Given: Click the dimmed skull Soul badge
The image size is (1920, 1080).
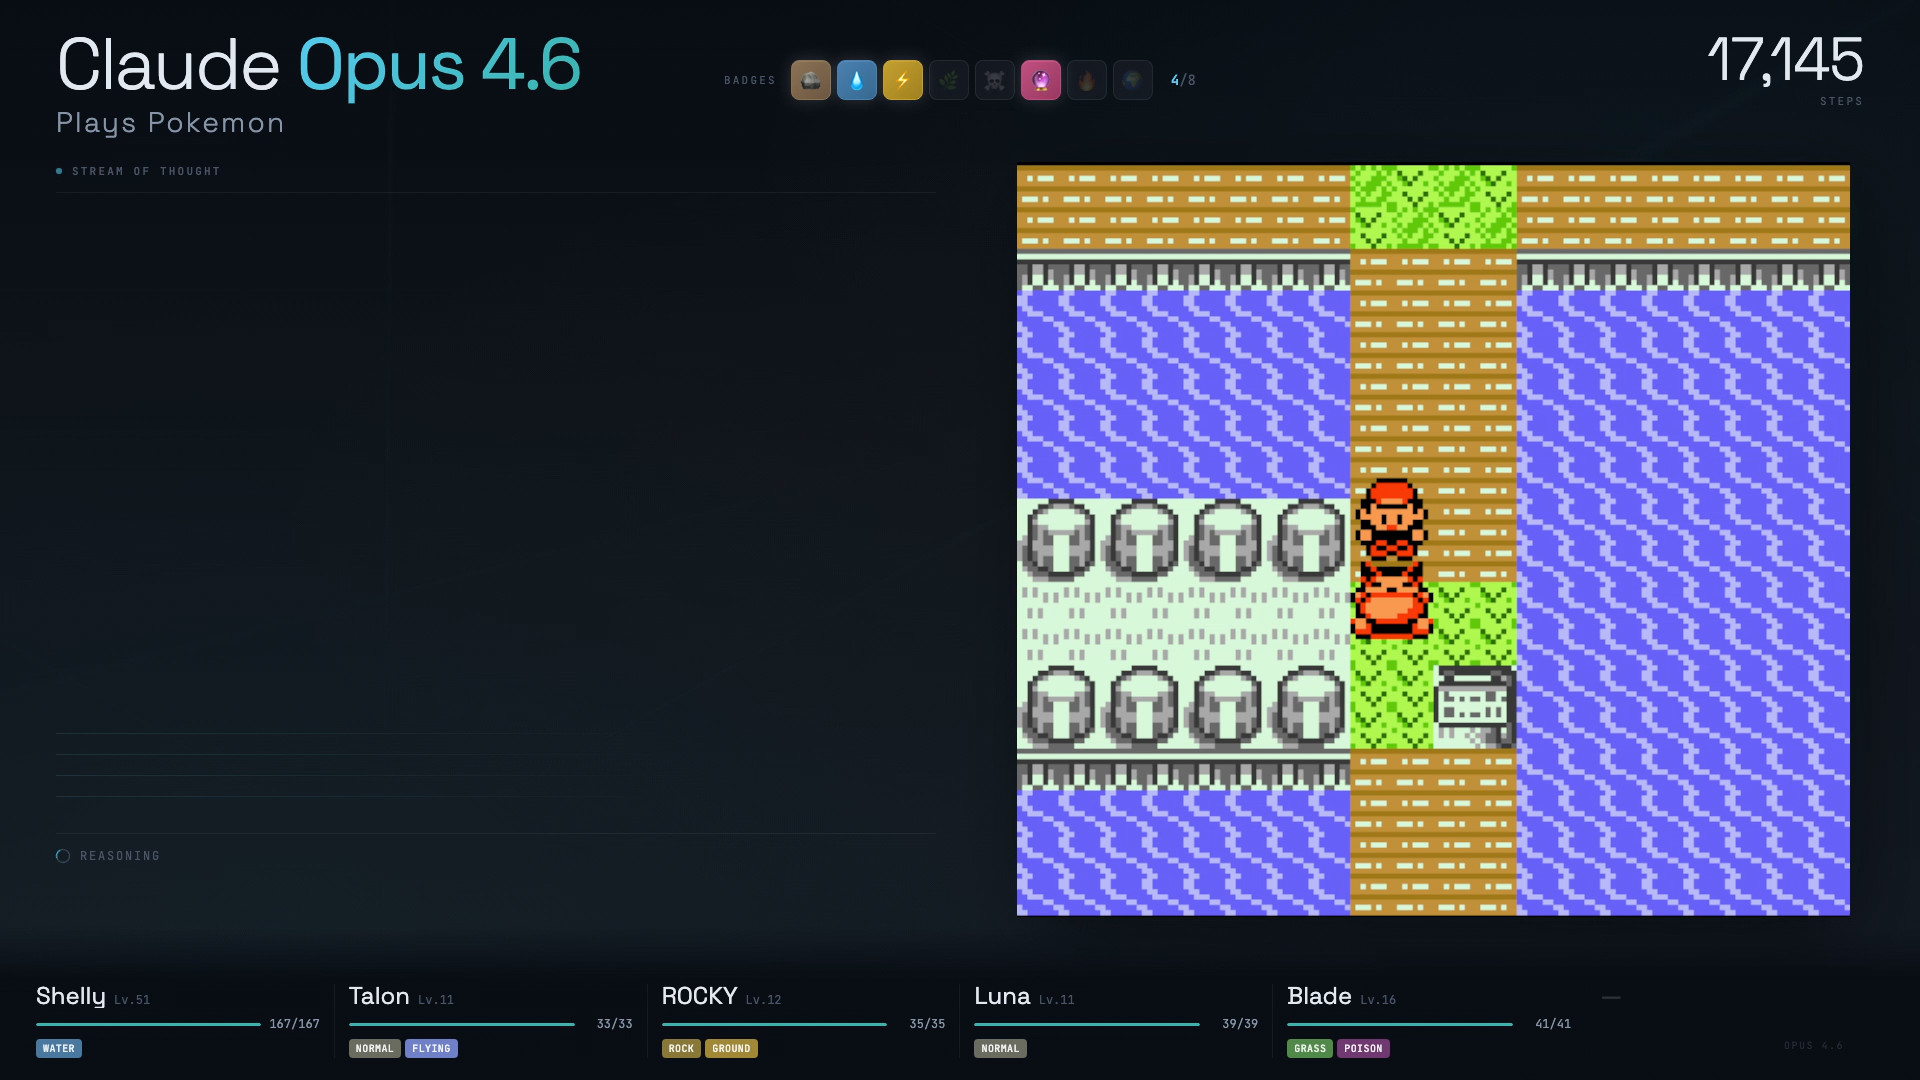Looking at the screenshot, I should point(994,80).
